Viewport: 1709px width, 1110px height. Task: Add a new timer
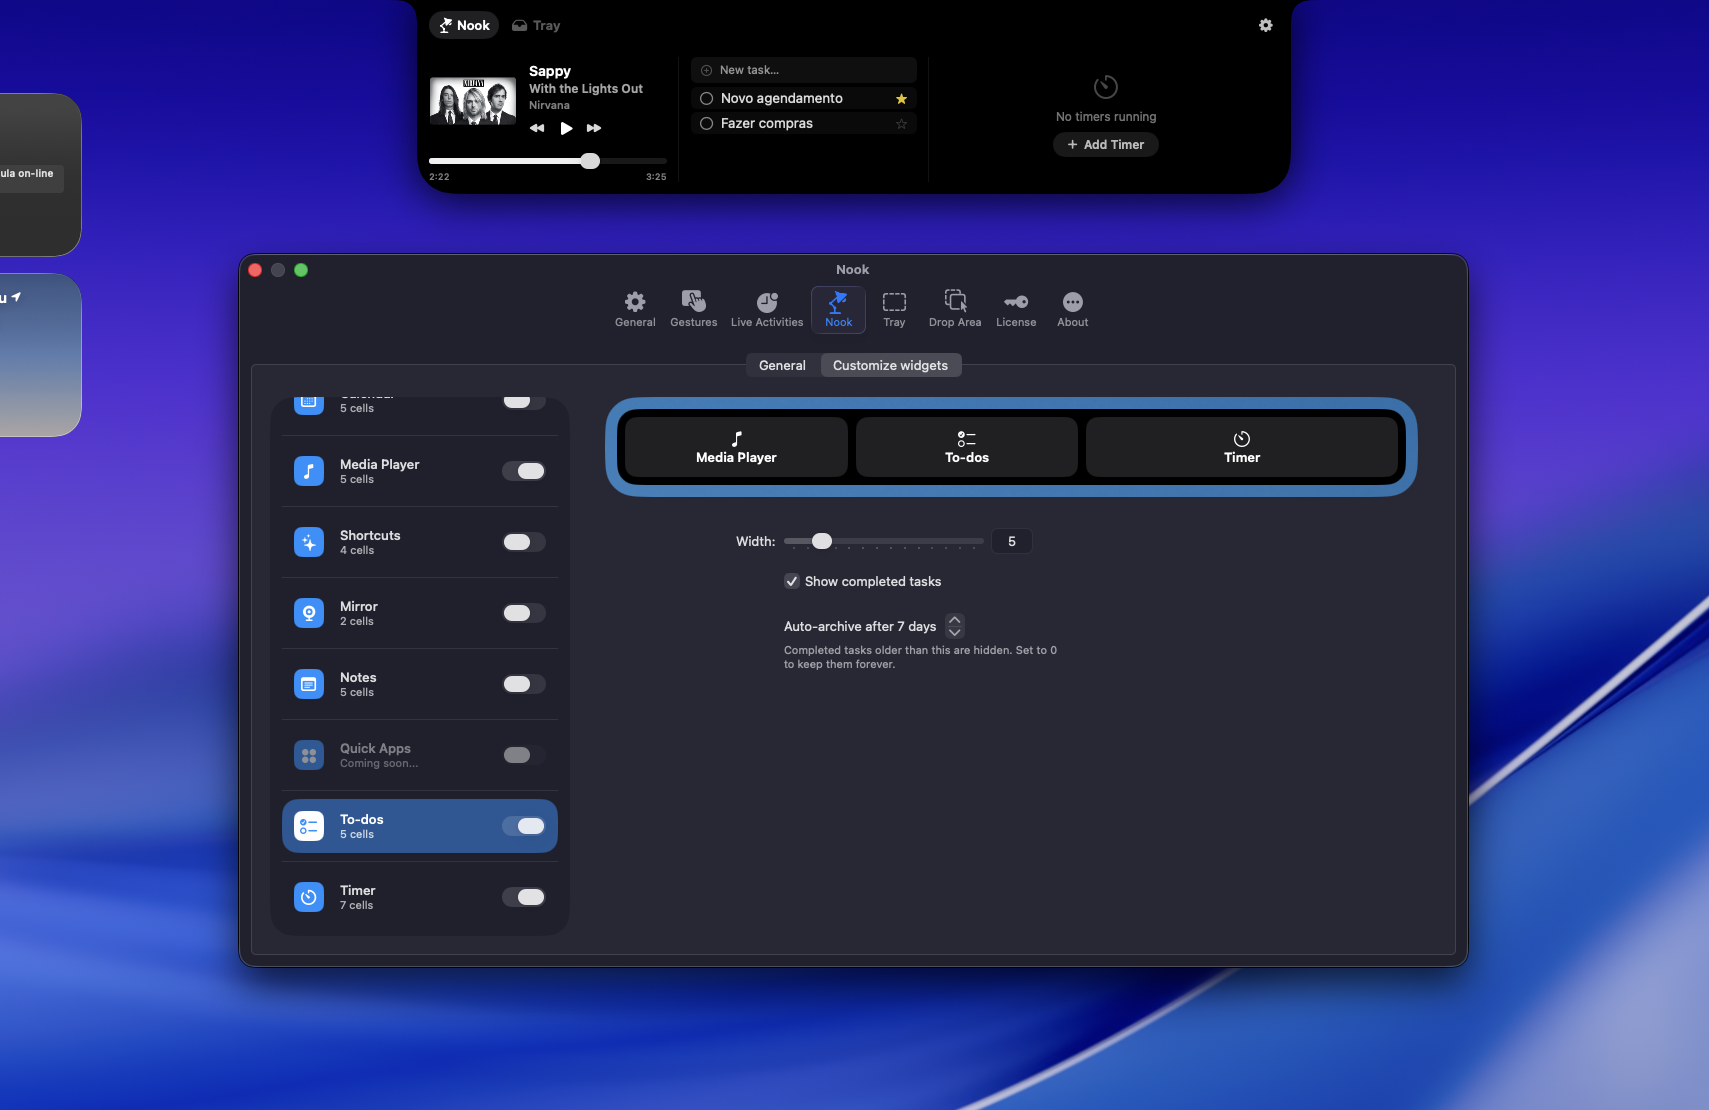point(1106,144)
